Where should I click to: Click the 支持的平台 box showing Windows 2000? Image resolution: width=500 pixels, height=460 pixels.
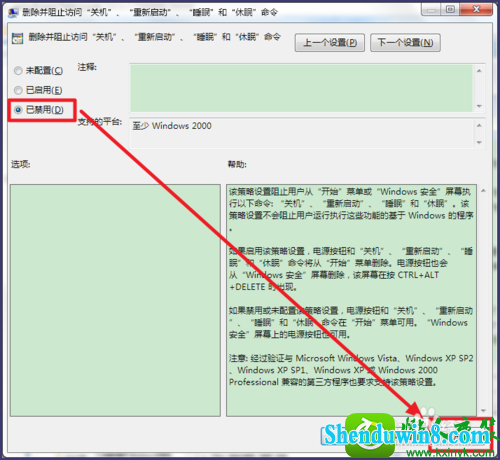(x=302, y=133)
